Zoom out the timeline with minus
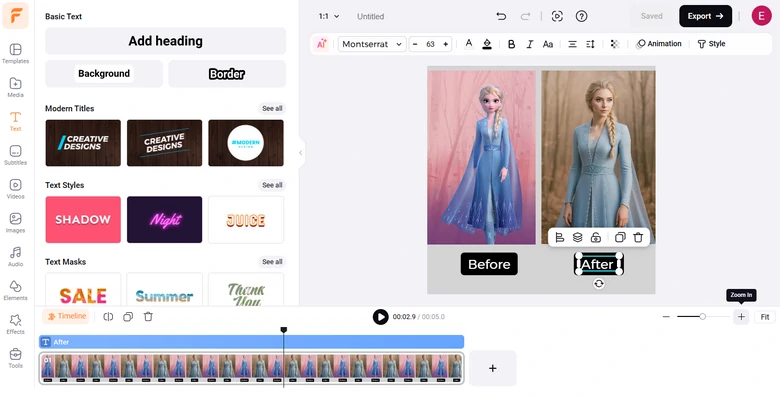780x396 pixels. (666, 317)
